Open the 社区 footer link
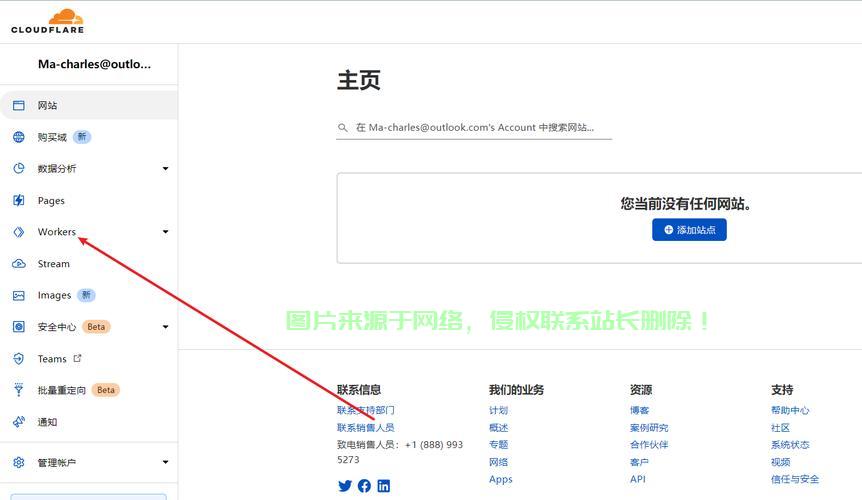This screenshot has height=500, width=862. [x=780, y=427]
